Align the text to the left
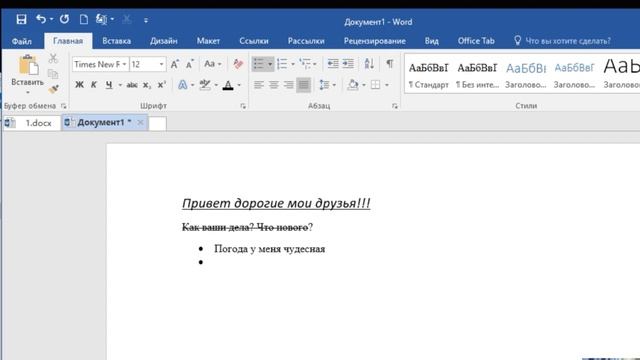Viewport: 640px width, 360px height. pos(258,85)
